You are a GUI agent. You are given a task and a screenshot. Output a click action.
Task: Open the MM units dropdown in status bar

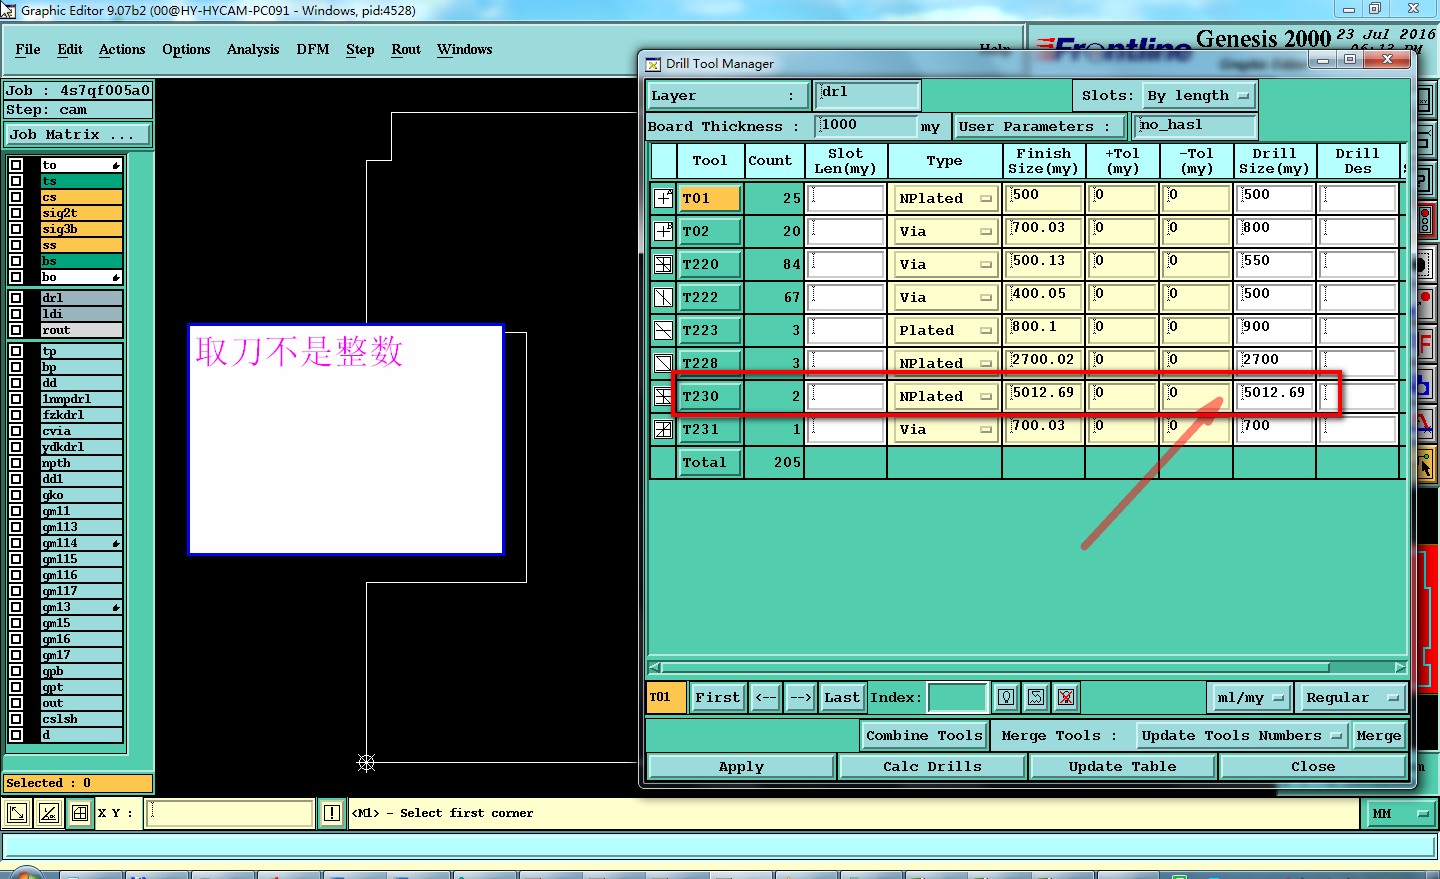(x=1398, y=814)
